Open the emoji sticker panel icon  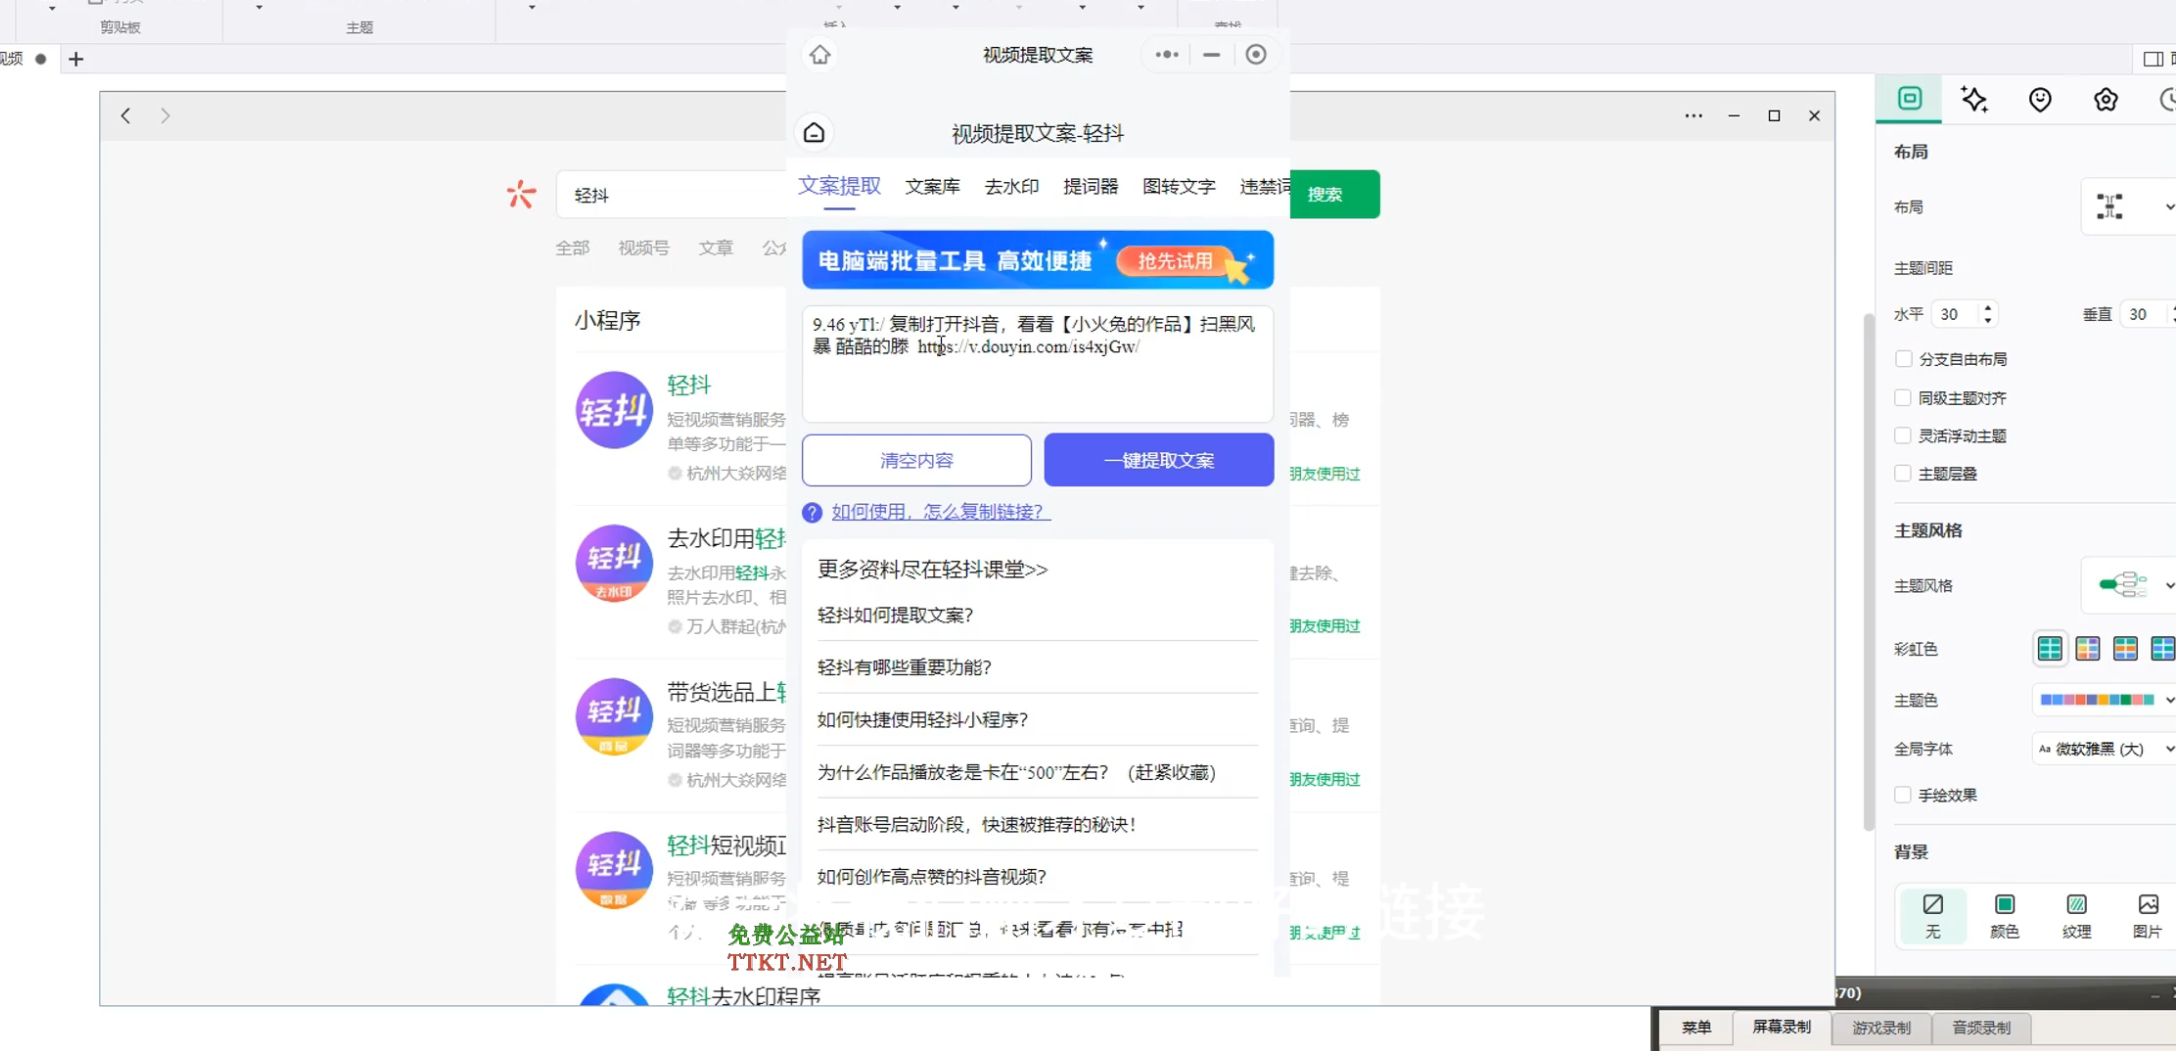[2040, 99]
